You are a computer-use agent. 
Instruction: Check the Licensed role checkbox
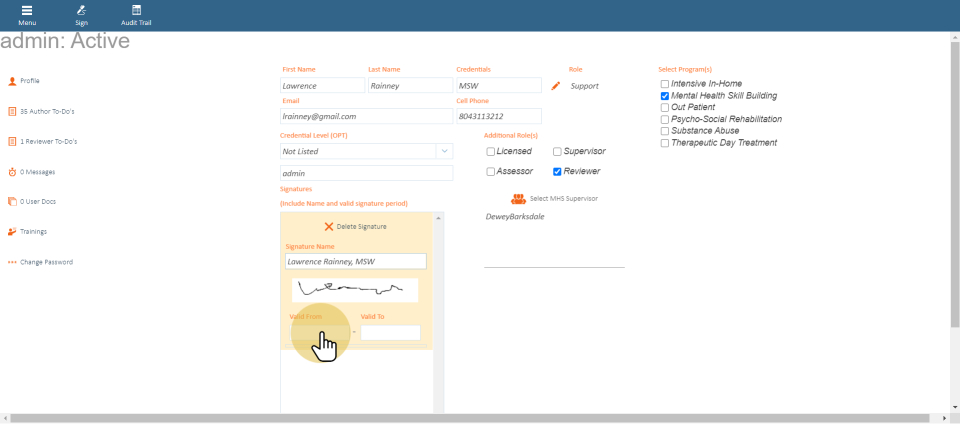coord(491,152)
